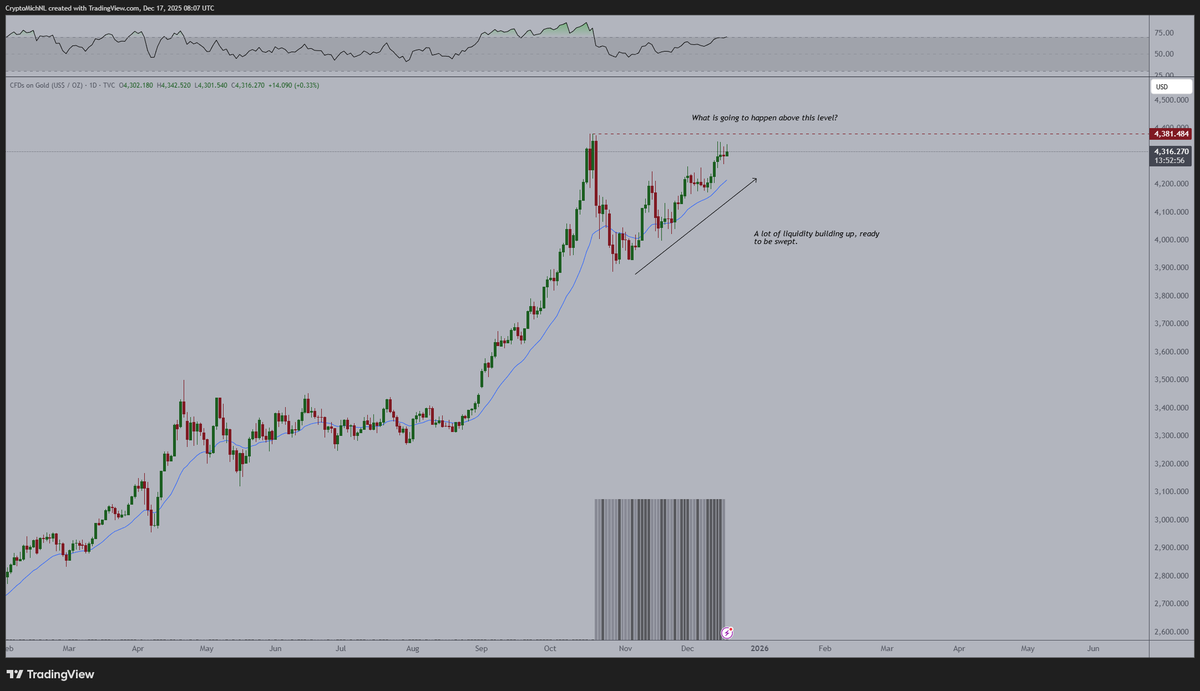Click the TVC exchange label in header
Screen dimensions: 1200x691
coord(110,85)
